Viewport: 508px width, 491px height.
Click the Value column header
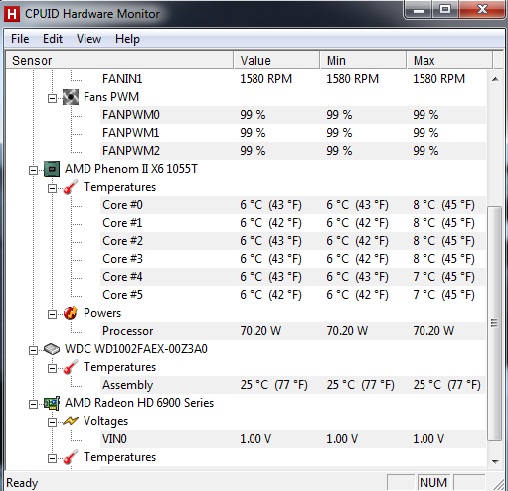point(277,60)
